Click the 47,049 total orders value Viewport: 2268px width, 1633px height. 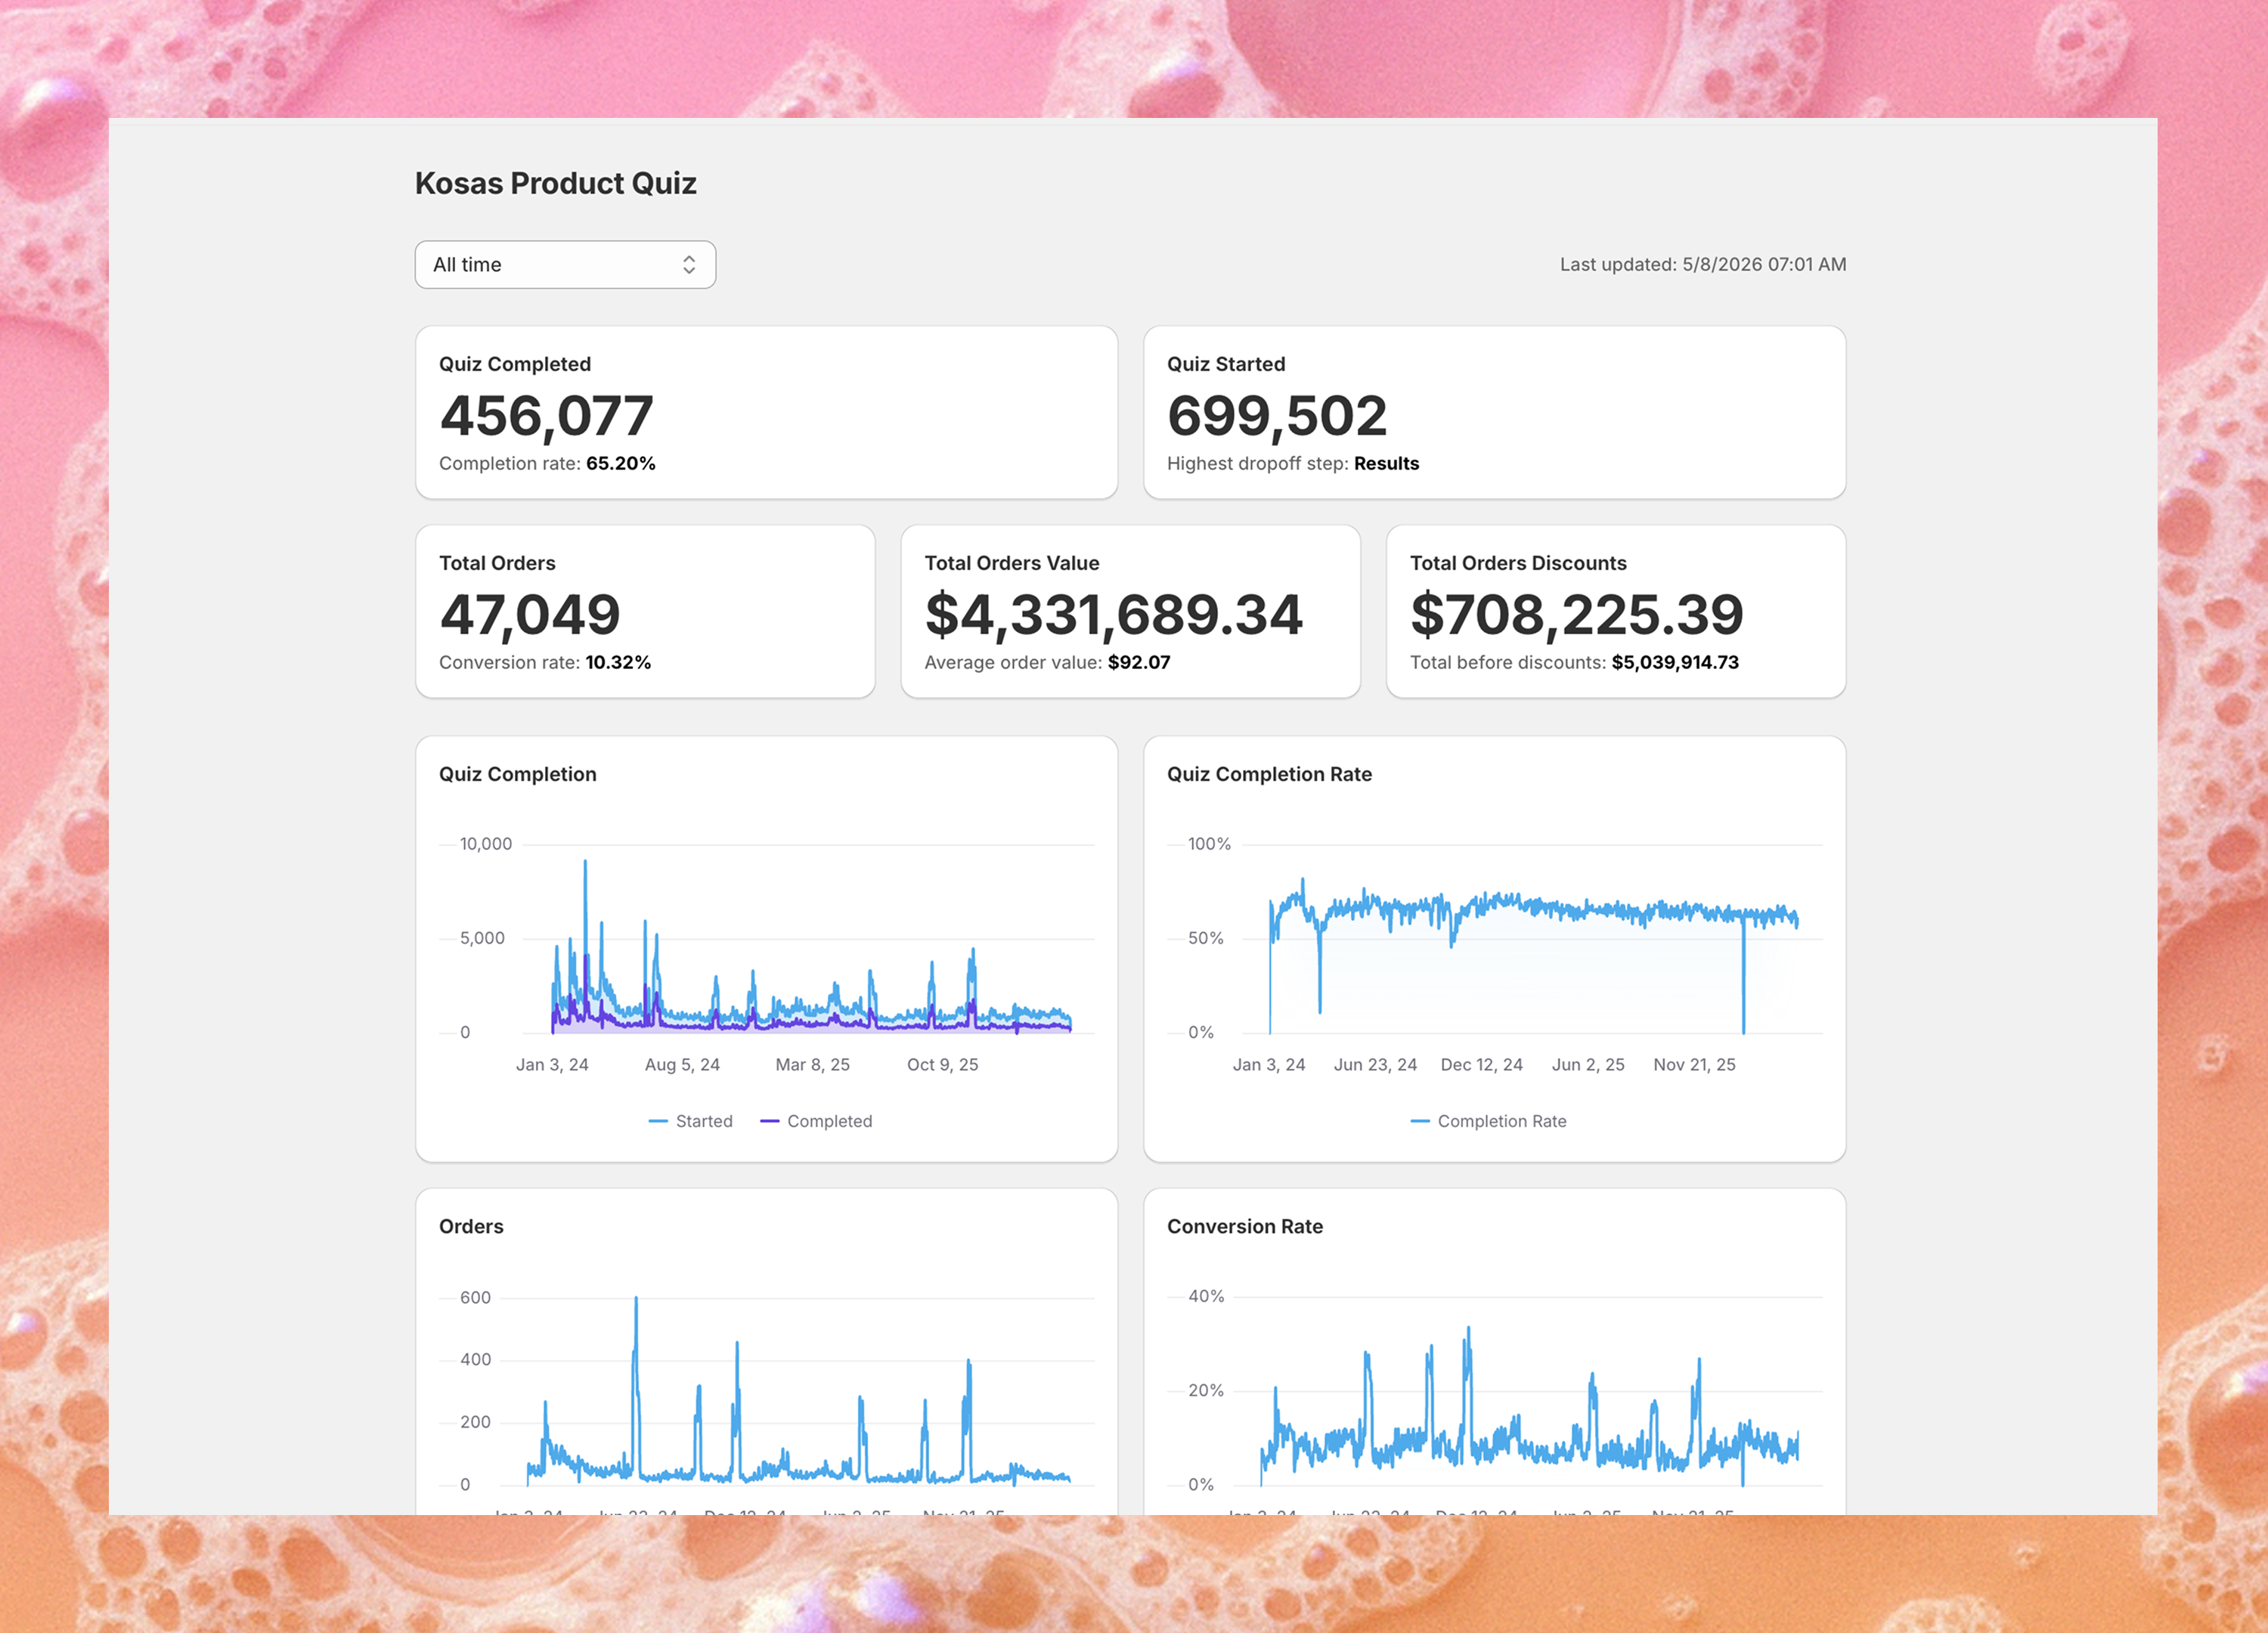coord(530,615)
